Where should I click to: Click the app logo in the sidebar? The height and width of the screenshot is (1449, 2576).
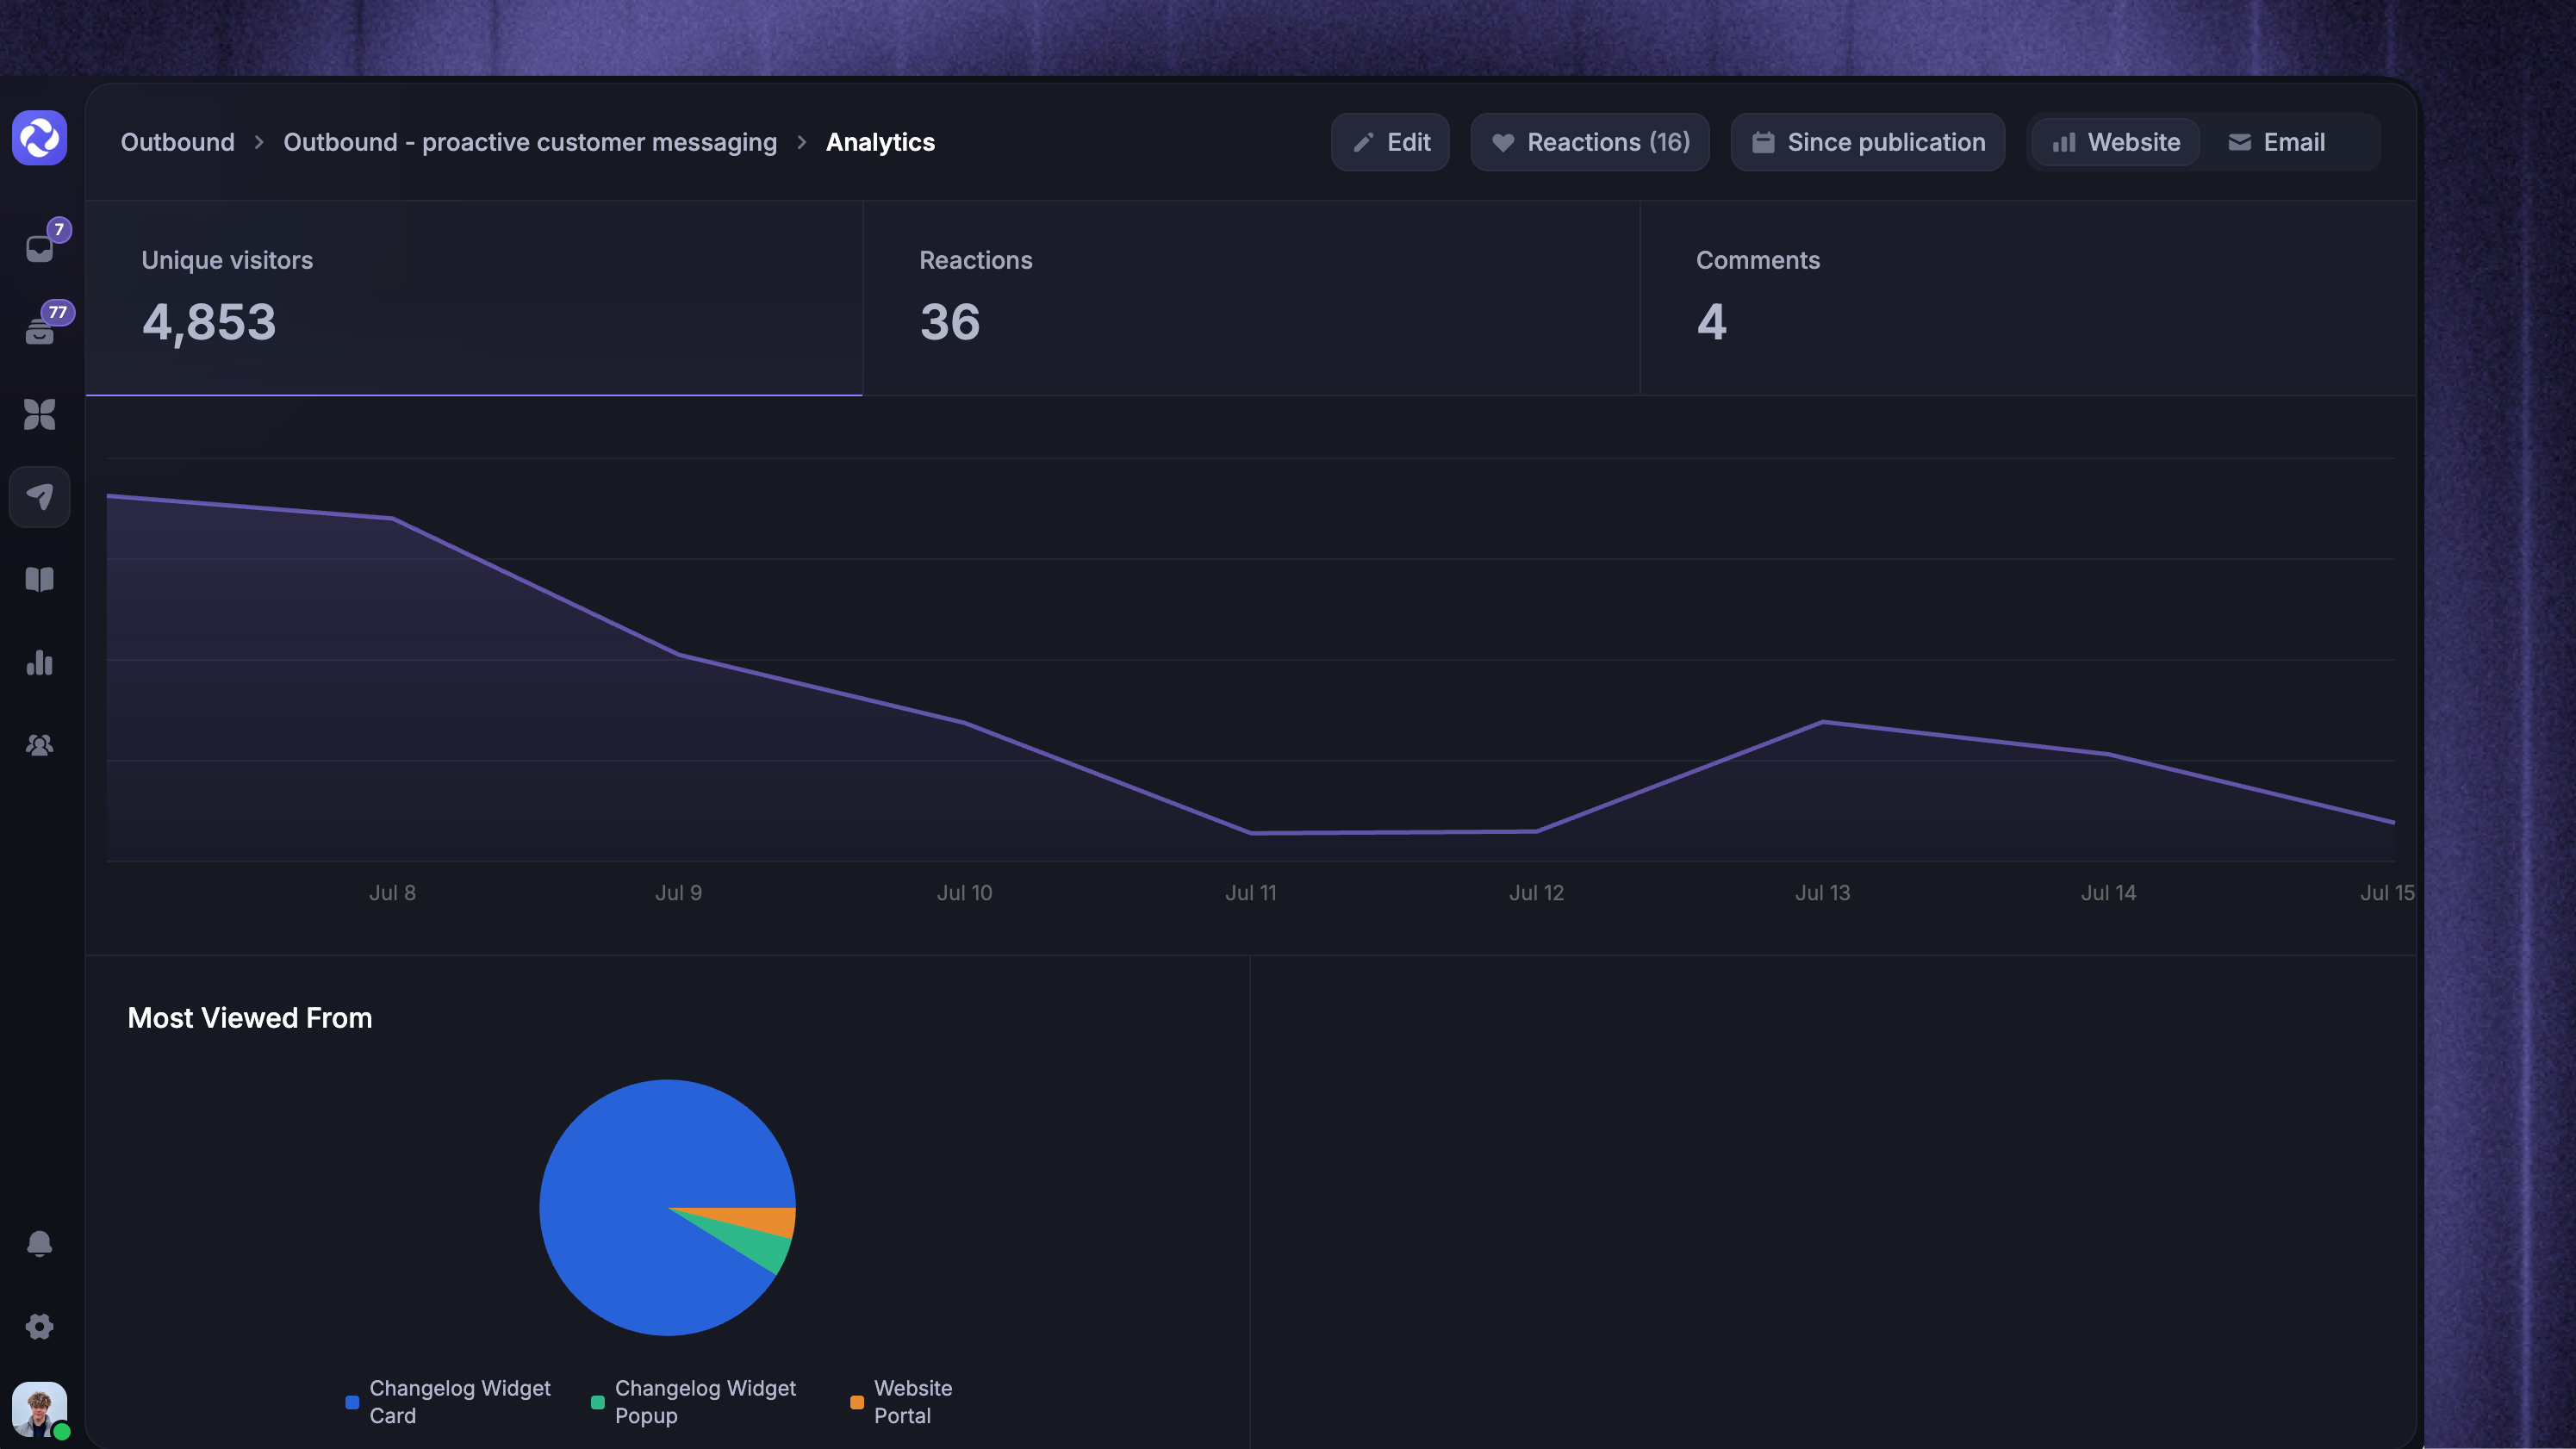click(40, 138)
